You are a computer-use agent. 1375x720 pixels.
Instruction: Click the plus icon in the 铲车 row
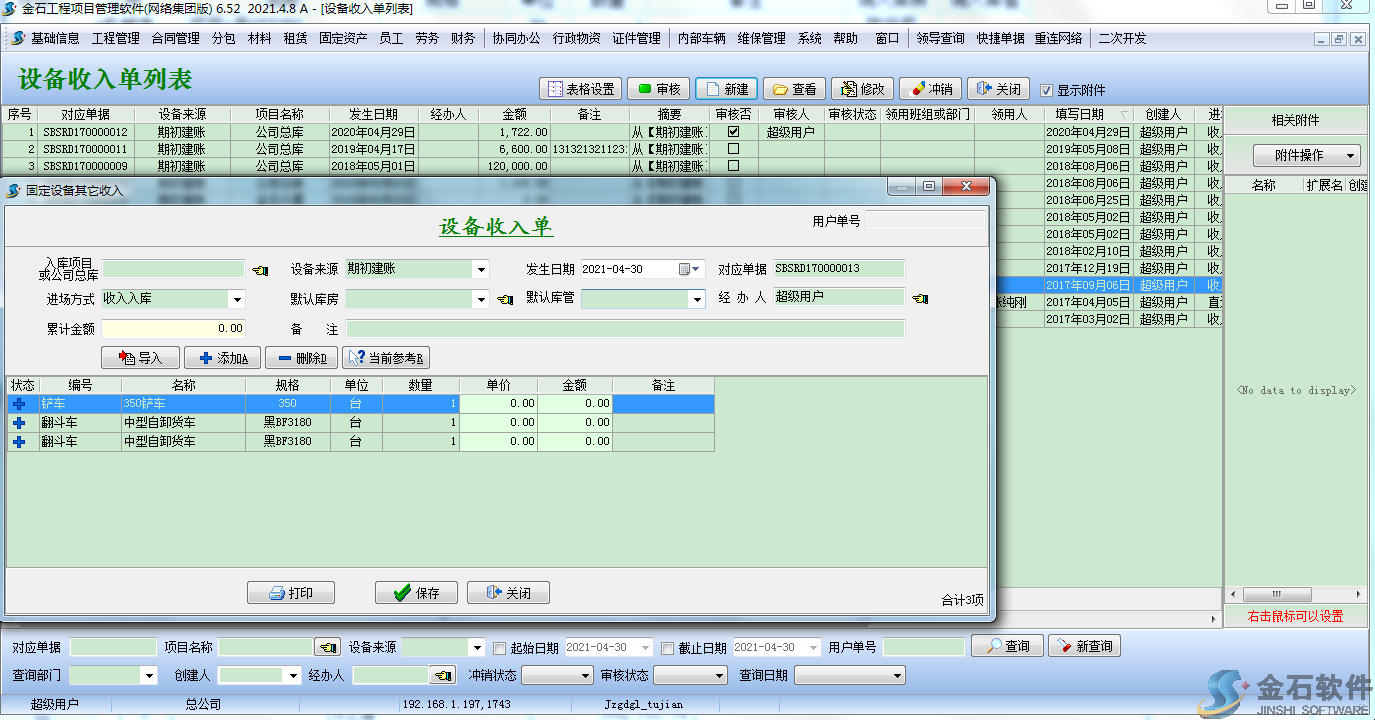pos(18,404)
